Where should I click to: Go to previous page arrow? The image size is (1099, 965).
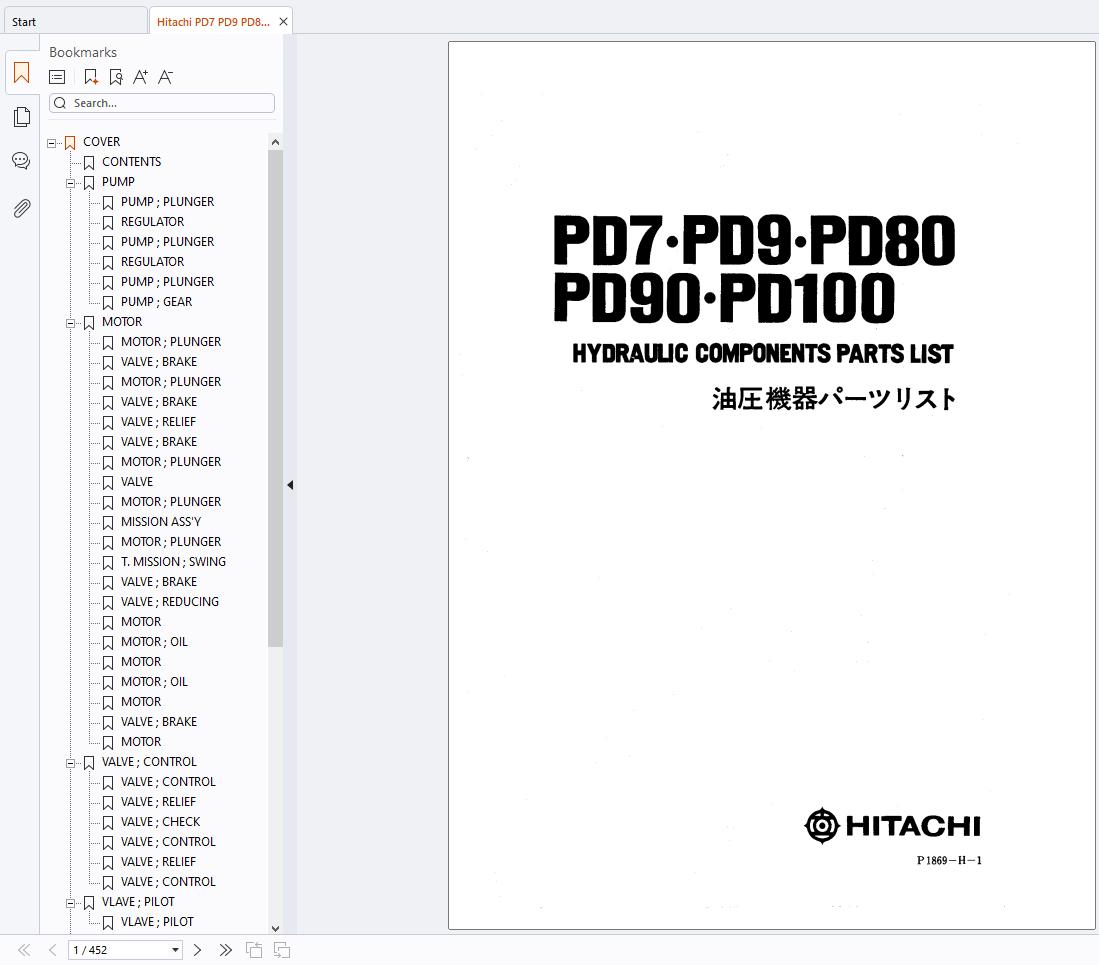[53, 950]
